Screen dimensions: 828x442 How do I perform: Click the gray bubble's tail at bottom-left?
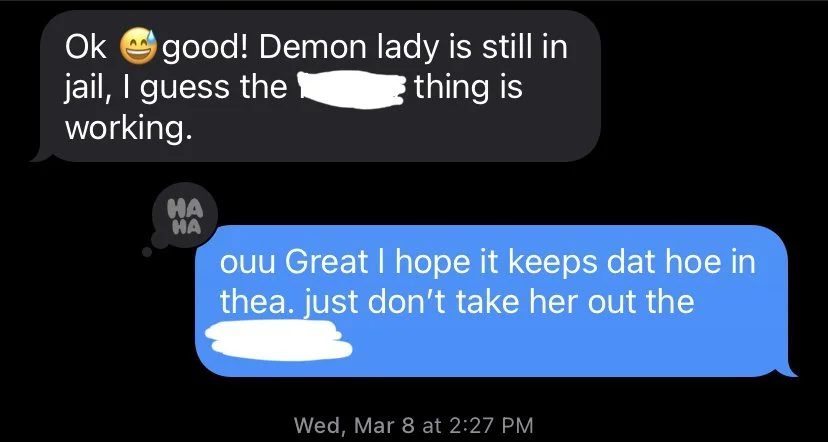43,156
